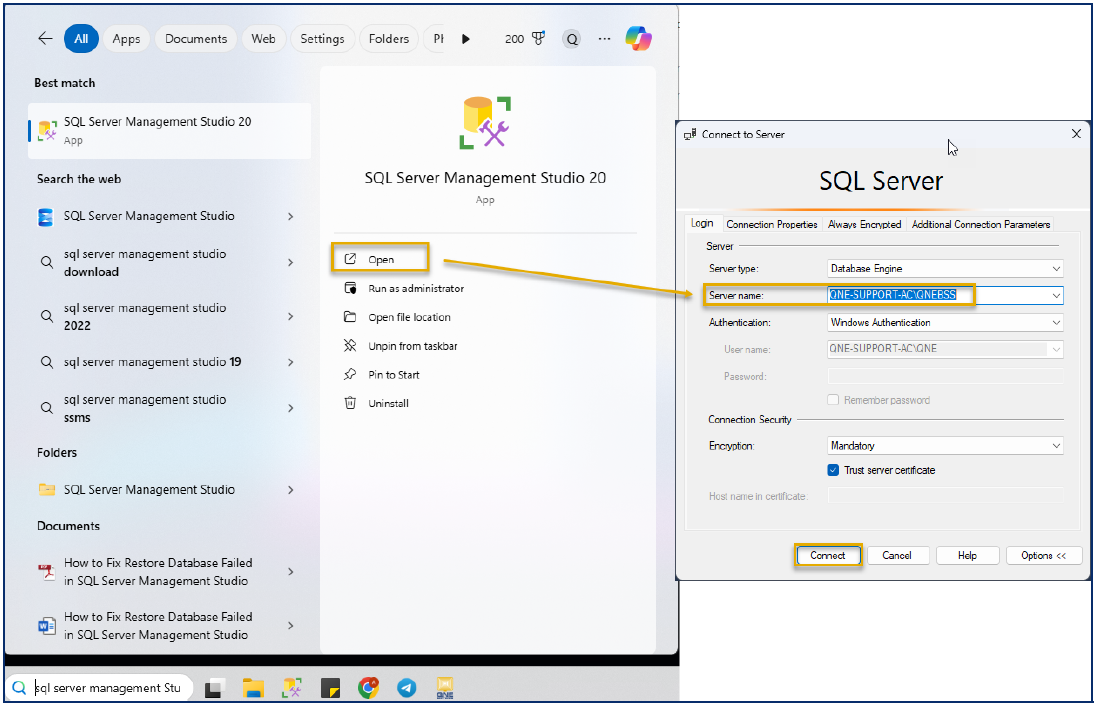Launch Copilot from search panel

click(x=638, y=38)
